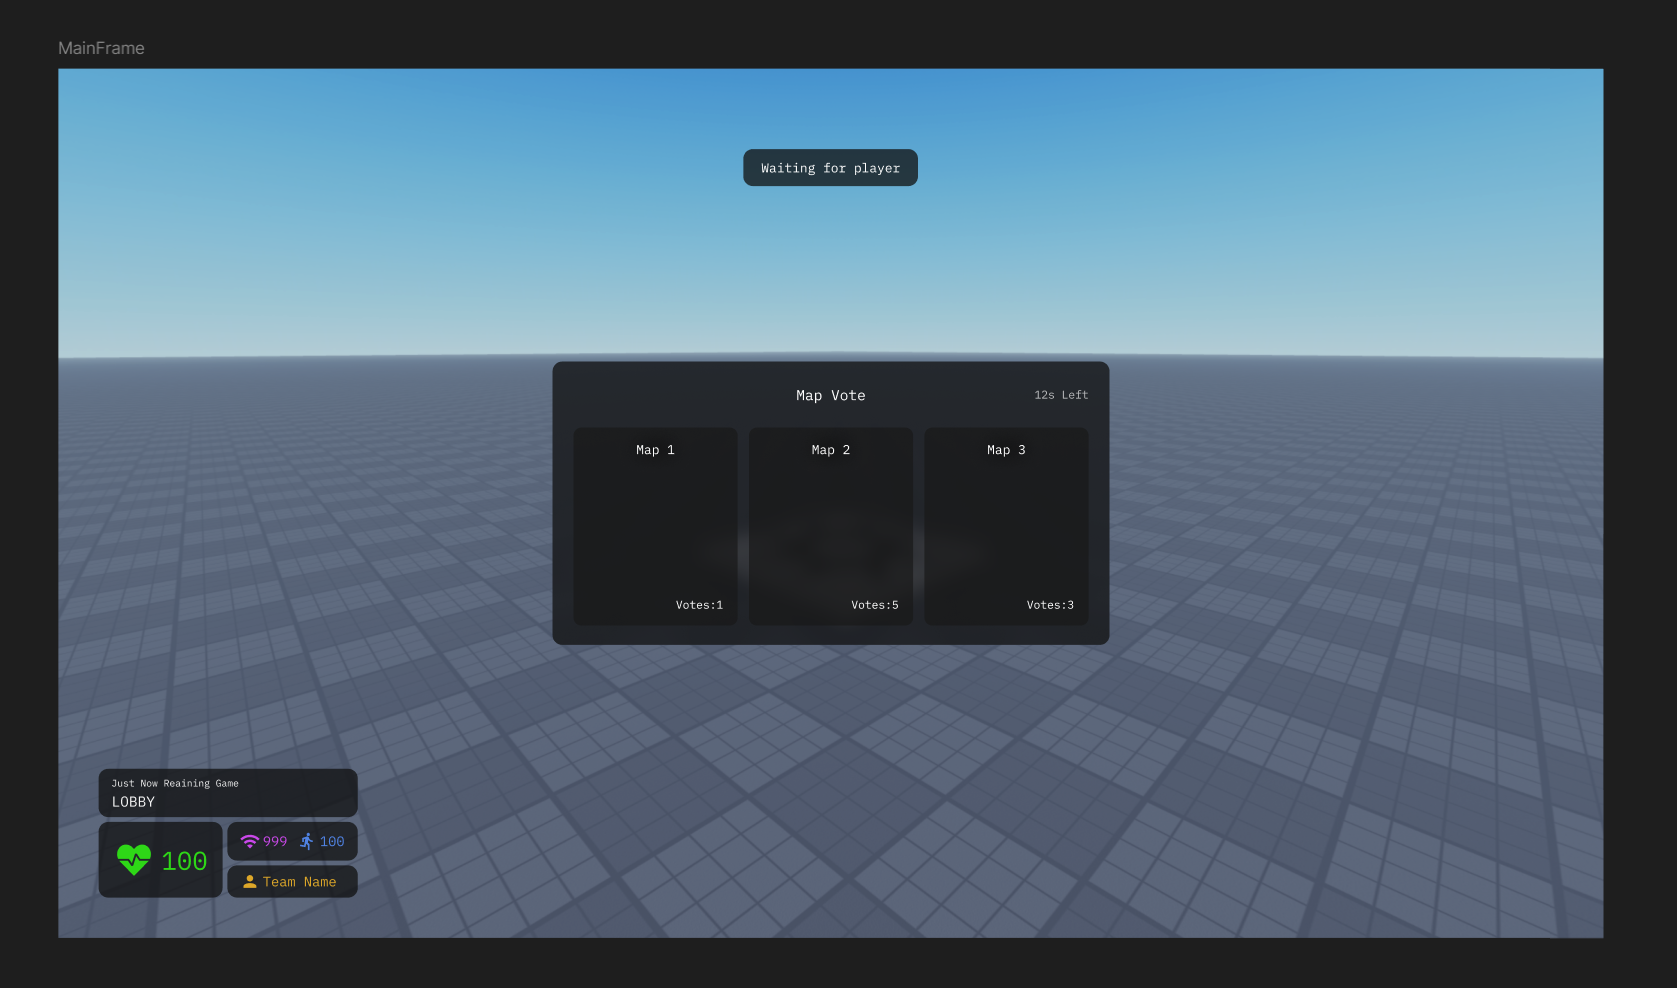Click the 12s Left timer text
Viewport: 1677px width, 988px height.
[1061, 395]
